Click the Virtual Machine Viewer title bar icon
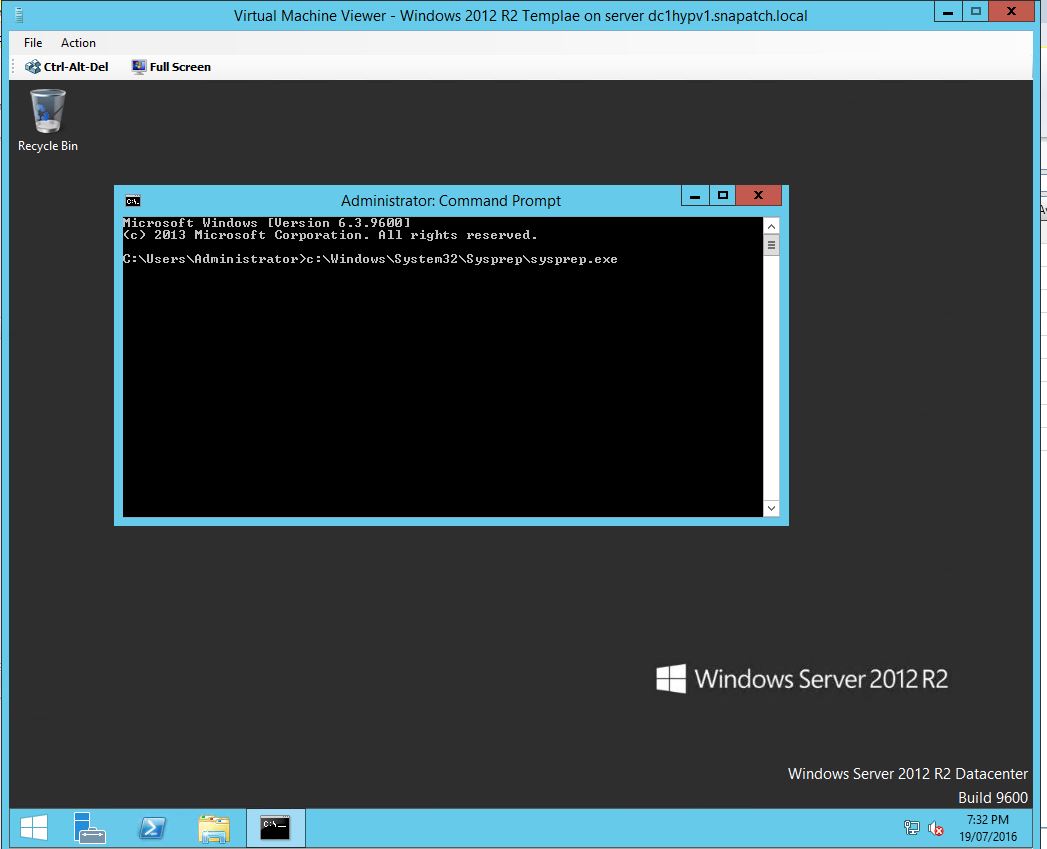The width and height of the screenshot is (1047, 849). tap(19, 15)
